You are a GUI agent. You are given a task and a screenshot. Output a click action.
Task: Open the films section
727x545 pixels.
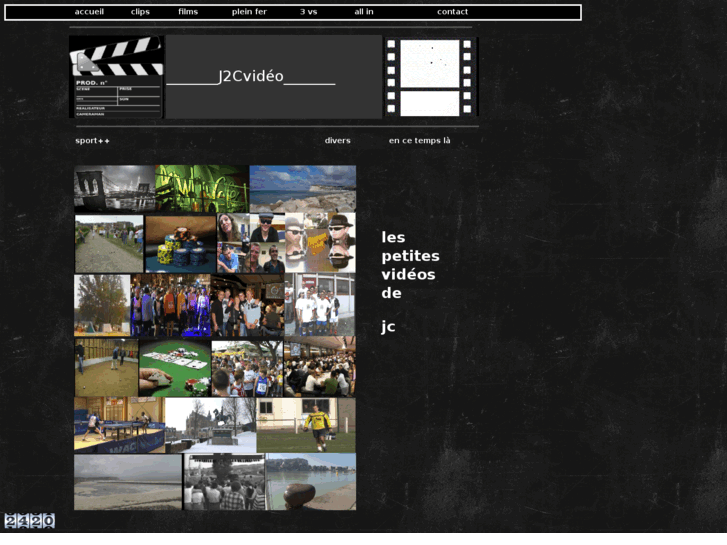(188, 12)
